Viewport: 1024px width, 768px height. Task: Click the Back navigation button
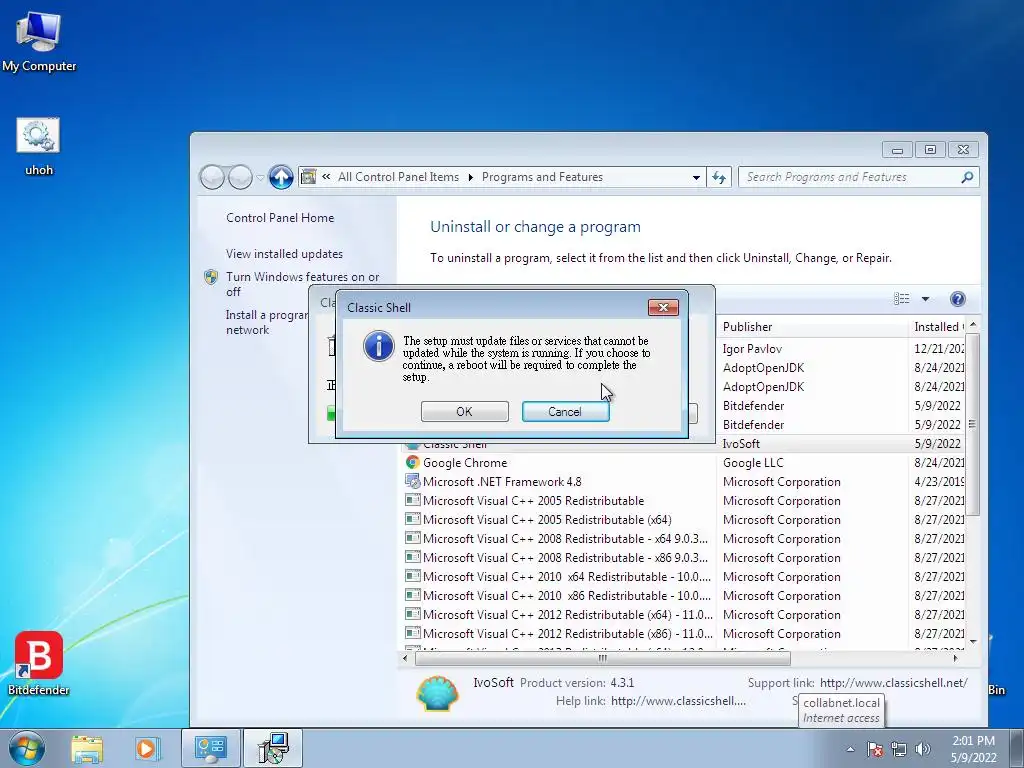tap(212, 177)
